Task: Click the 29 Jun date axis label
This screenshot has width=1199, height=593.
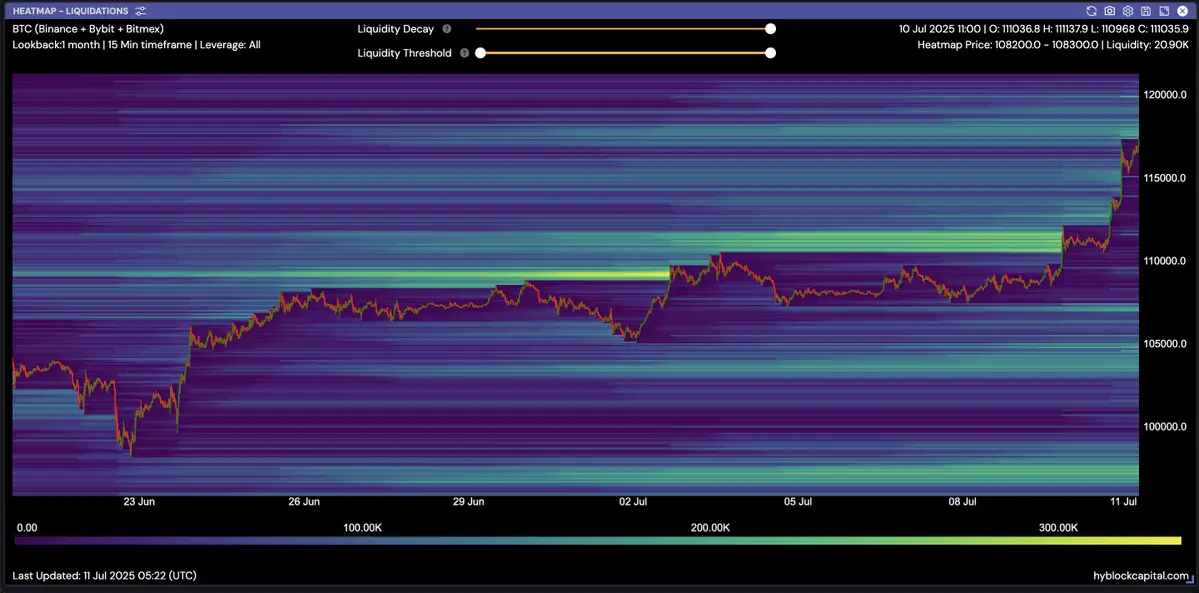Action: click(x=468, y=502)
